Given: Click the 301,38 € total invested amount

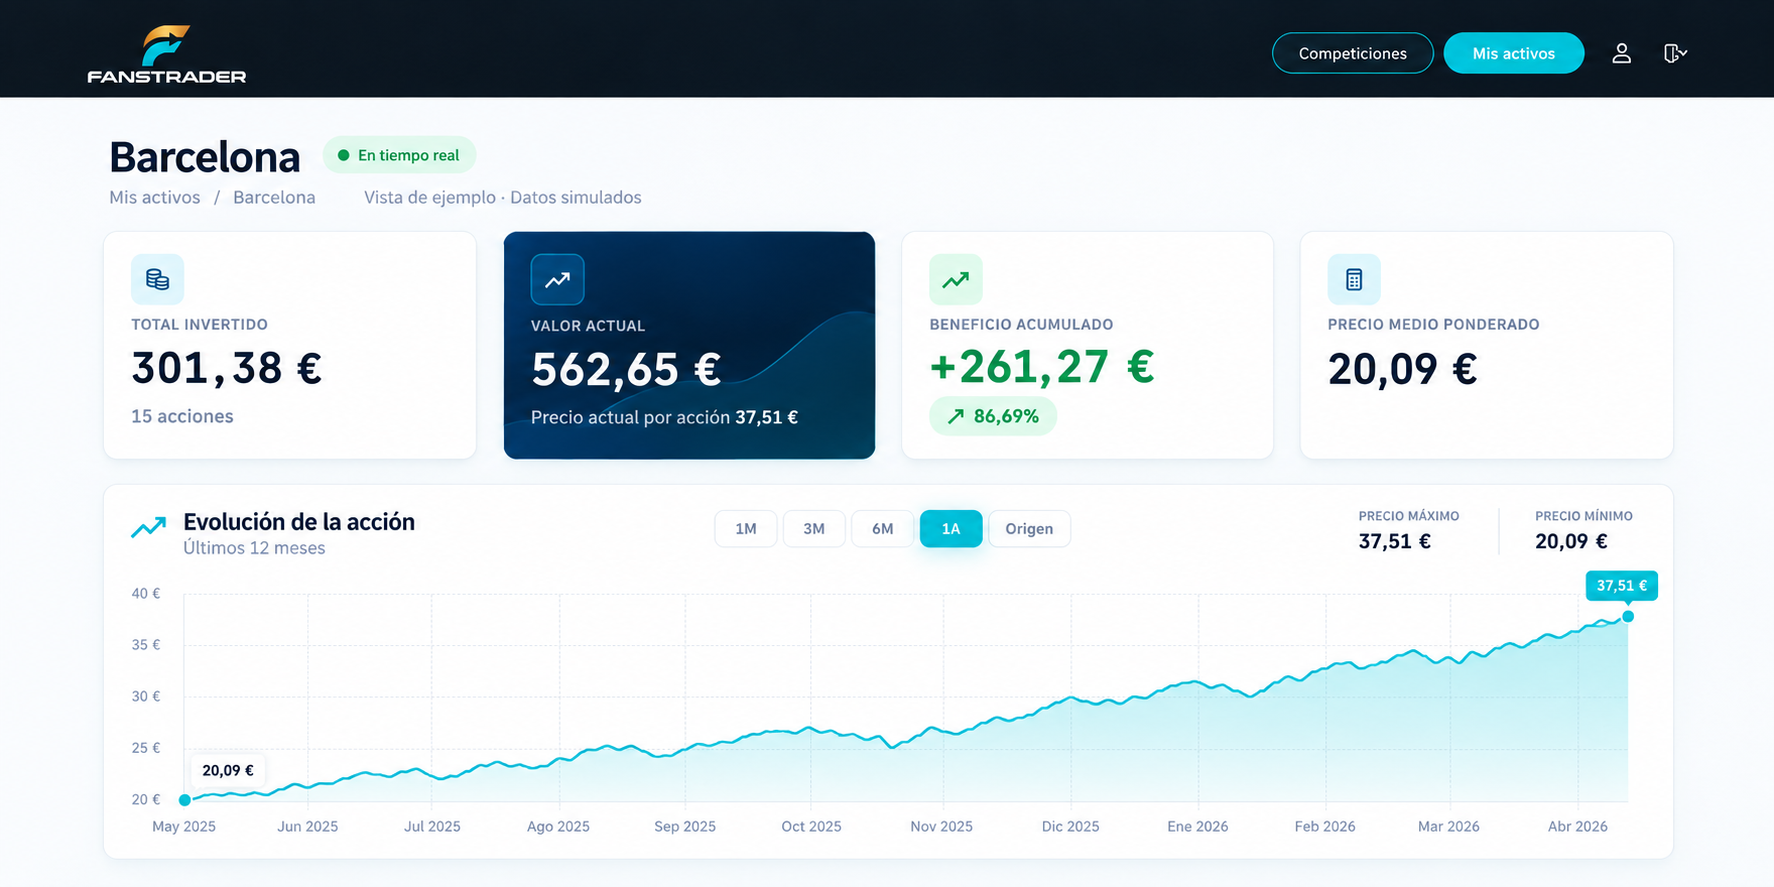Looking at the screenshot, I should (x=227, y=368).
